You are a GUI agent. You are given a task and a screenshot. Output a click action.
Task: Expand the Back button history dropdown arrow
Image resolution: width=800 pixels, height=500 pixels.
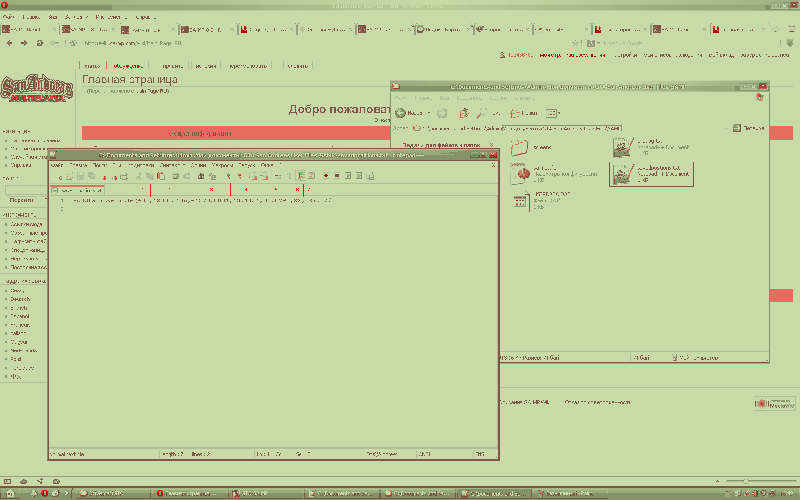(x=428, y=113)
